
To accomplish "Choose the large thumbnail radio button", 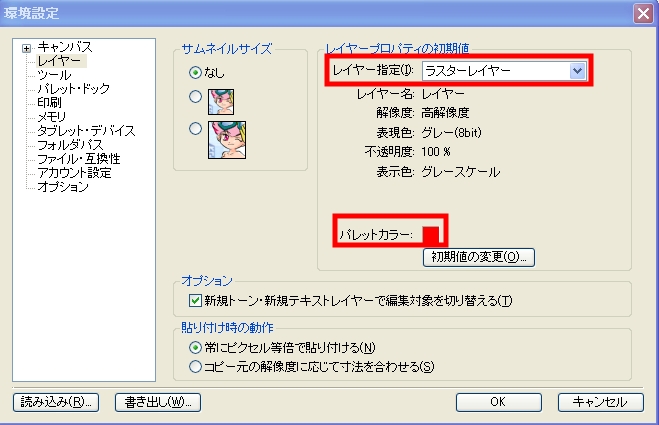I will (195, 128).
